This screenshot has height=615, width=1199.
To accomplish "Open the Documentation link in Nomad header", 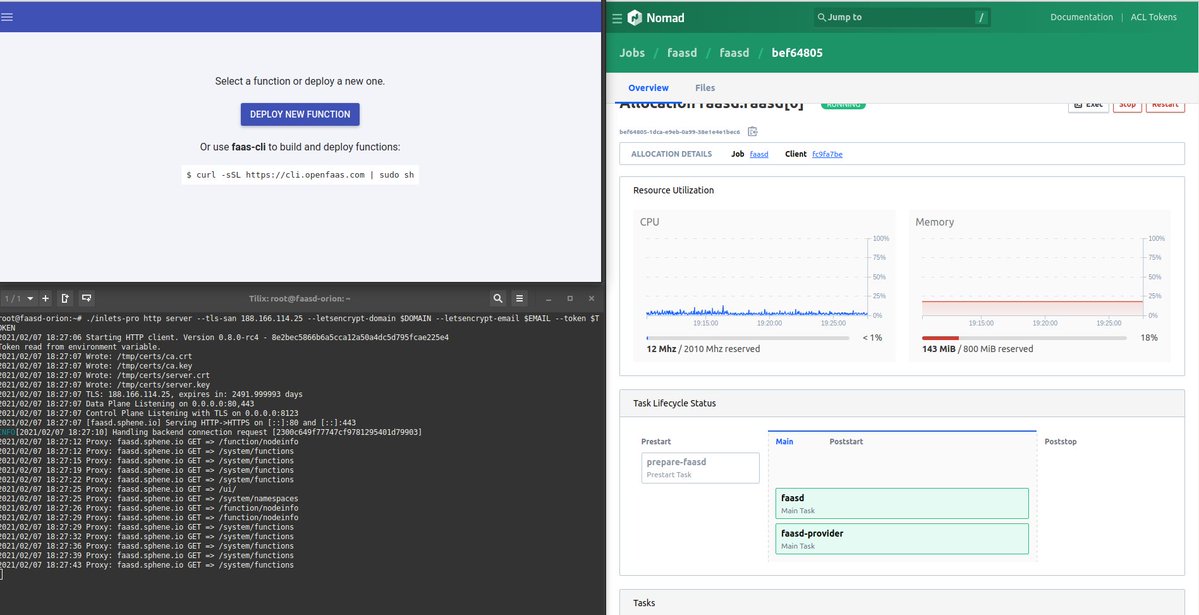I will (x=1081, y=17).
